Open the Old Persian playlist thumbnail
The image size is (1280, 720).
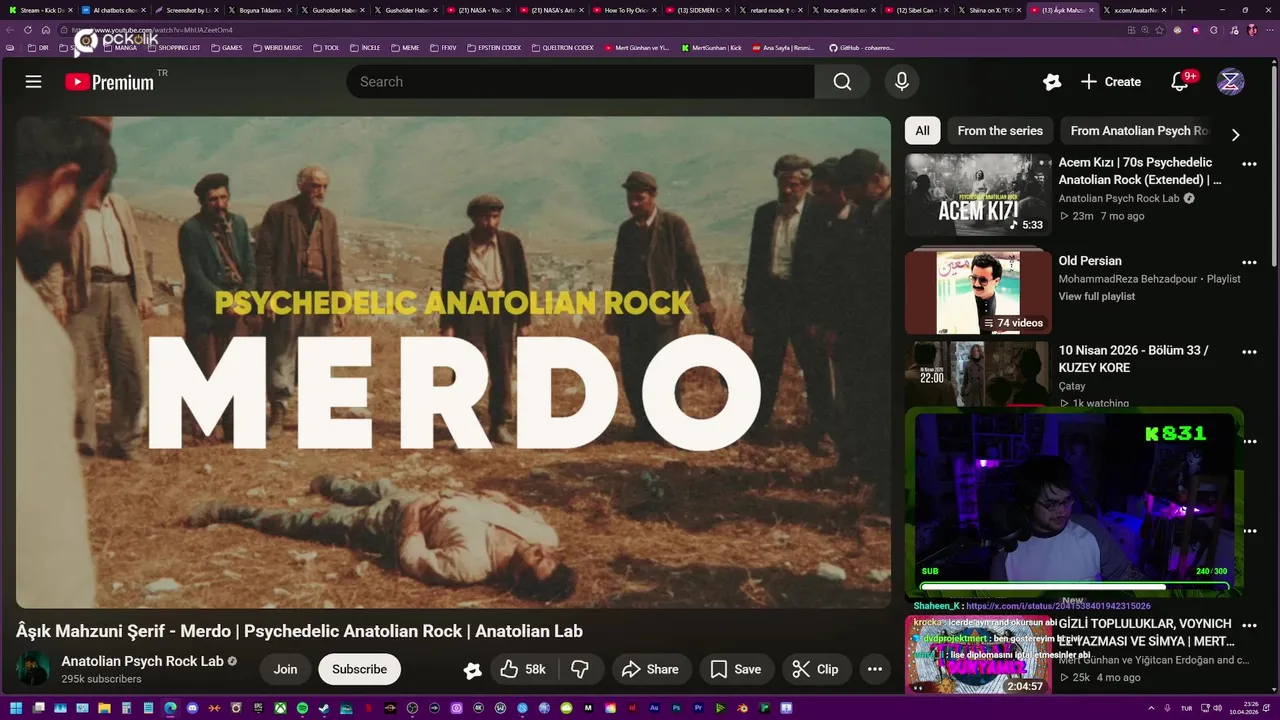tap(978, 292)
